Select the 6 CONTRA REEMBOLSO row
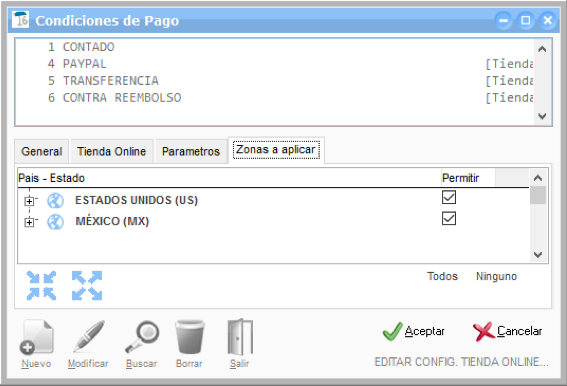567x386 pixels. (275, 98)
